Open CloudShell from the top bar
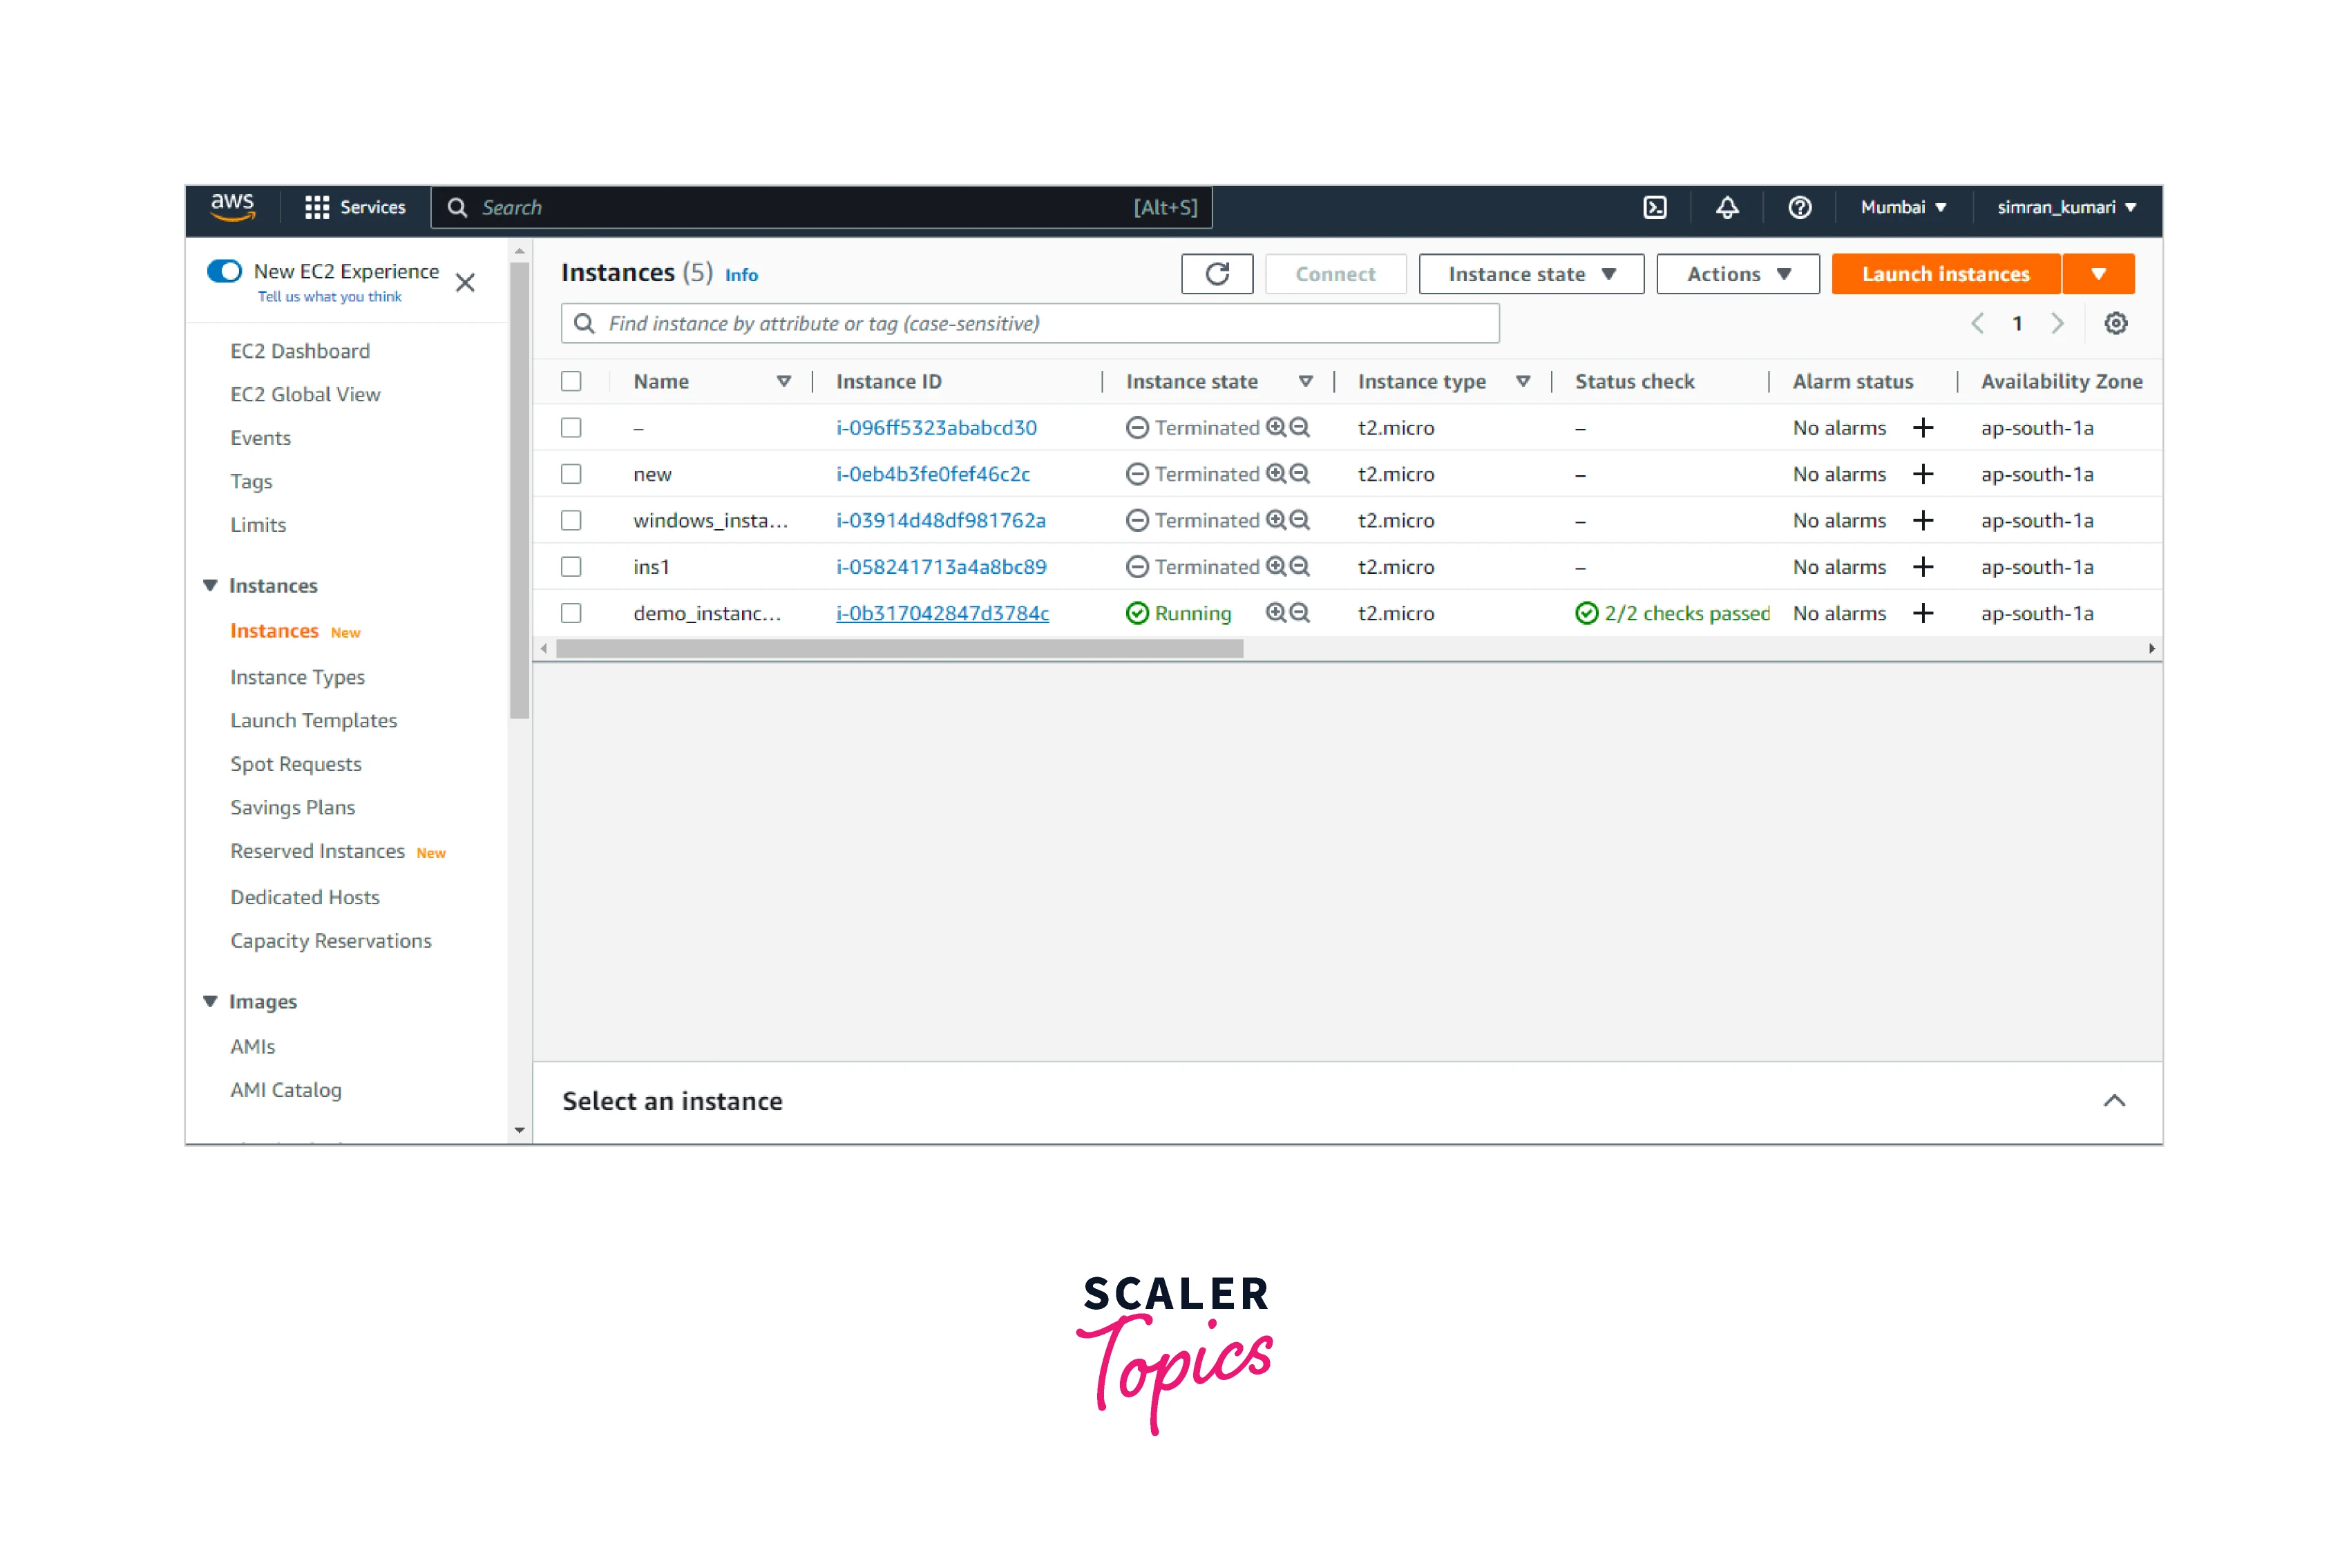 click(x=1656, y=207)
